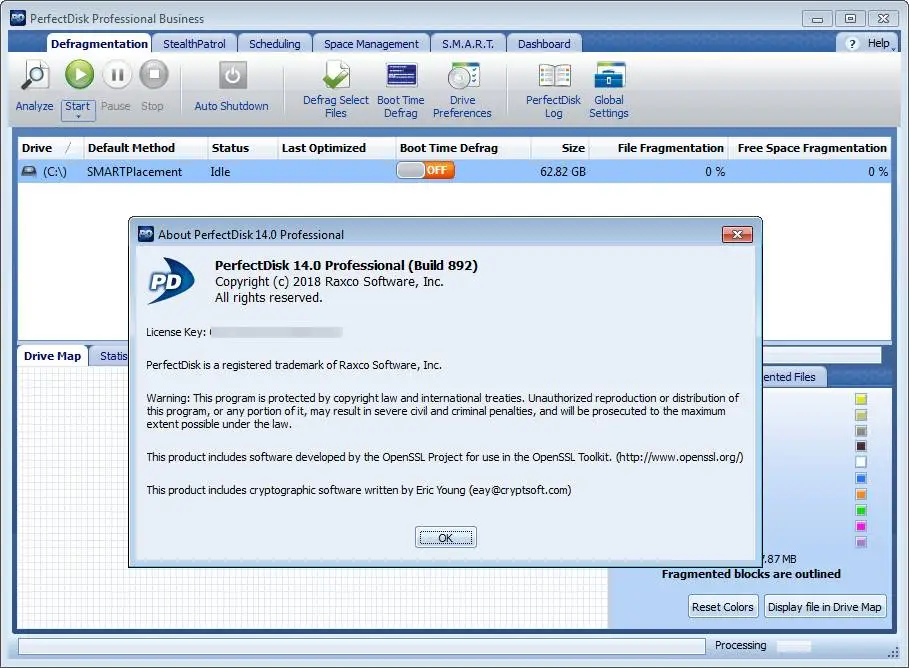Click the blue legend color swatch

click(861, 478)
